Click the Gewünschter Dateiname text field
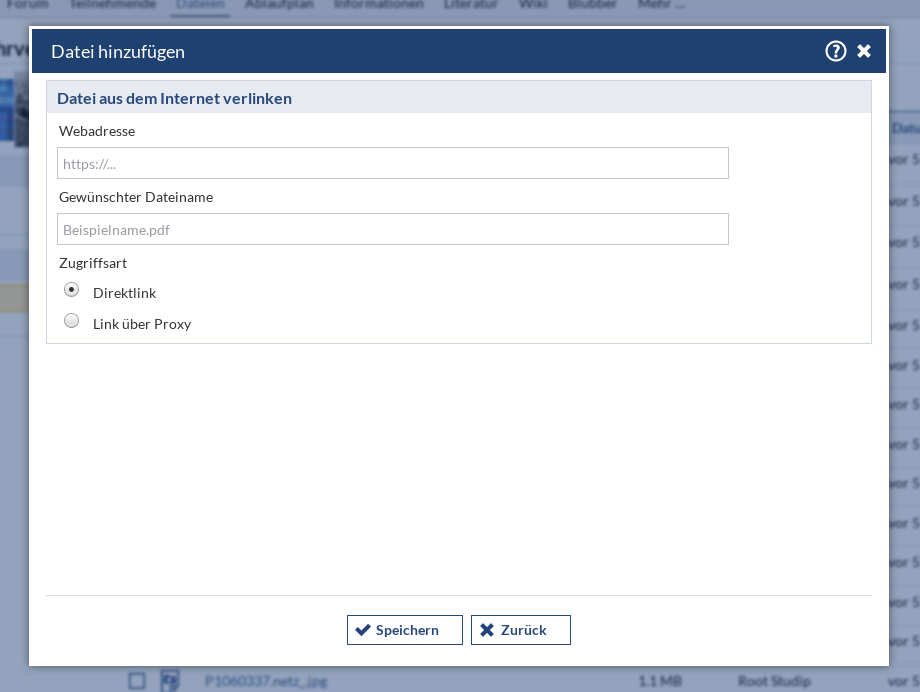Image resolution: width=920 pixels, height=692 pixels. pos(392,229)
